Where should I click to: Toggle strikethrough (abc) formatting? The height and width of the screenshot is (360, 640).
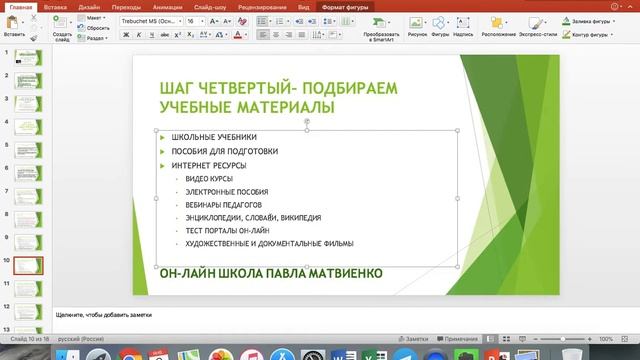[164, 35]
